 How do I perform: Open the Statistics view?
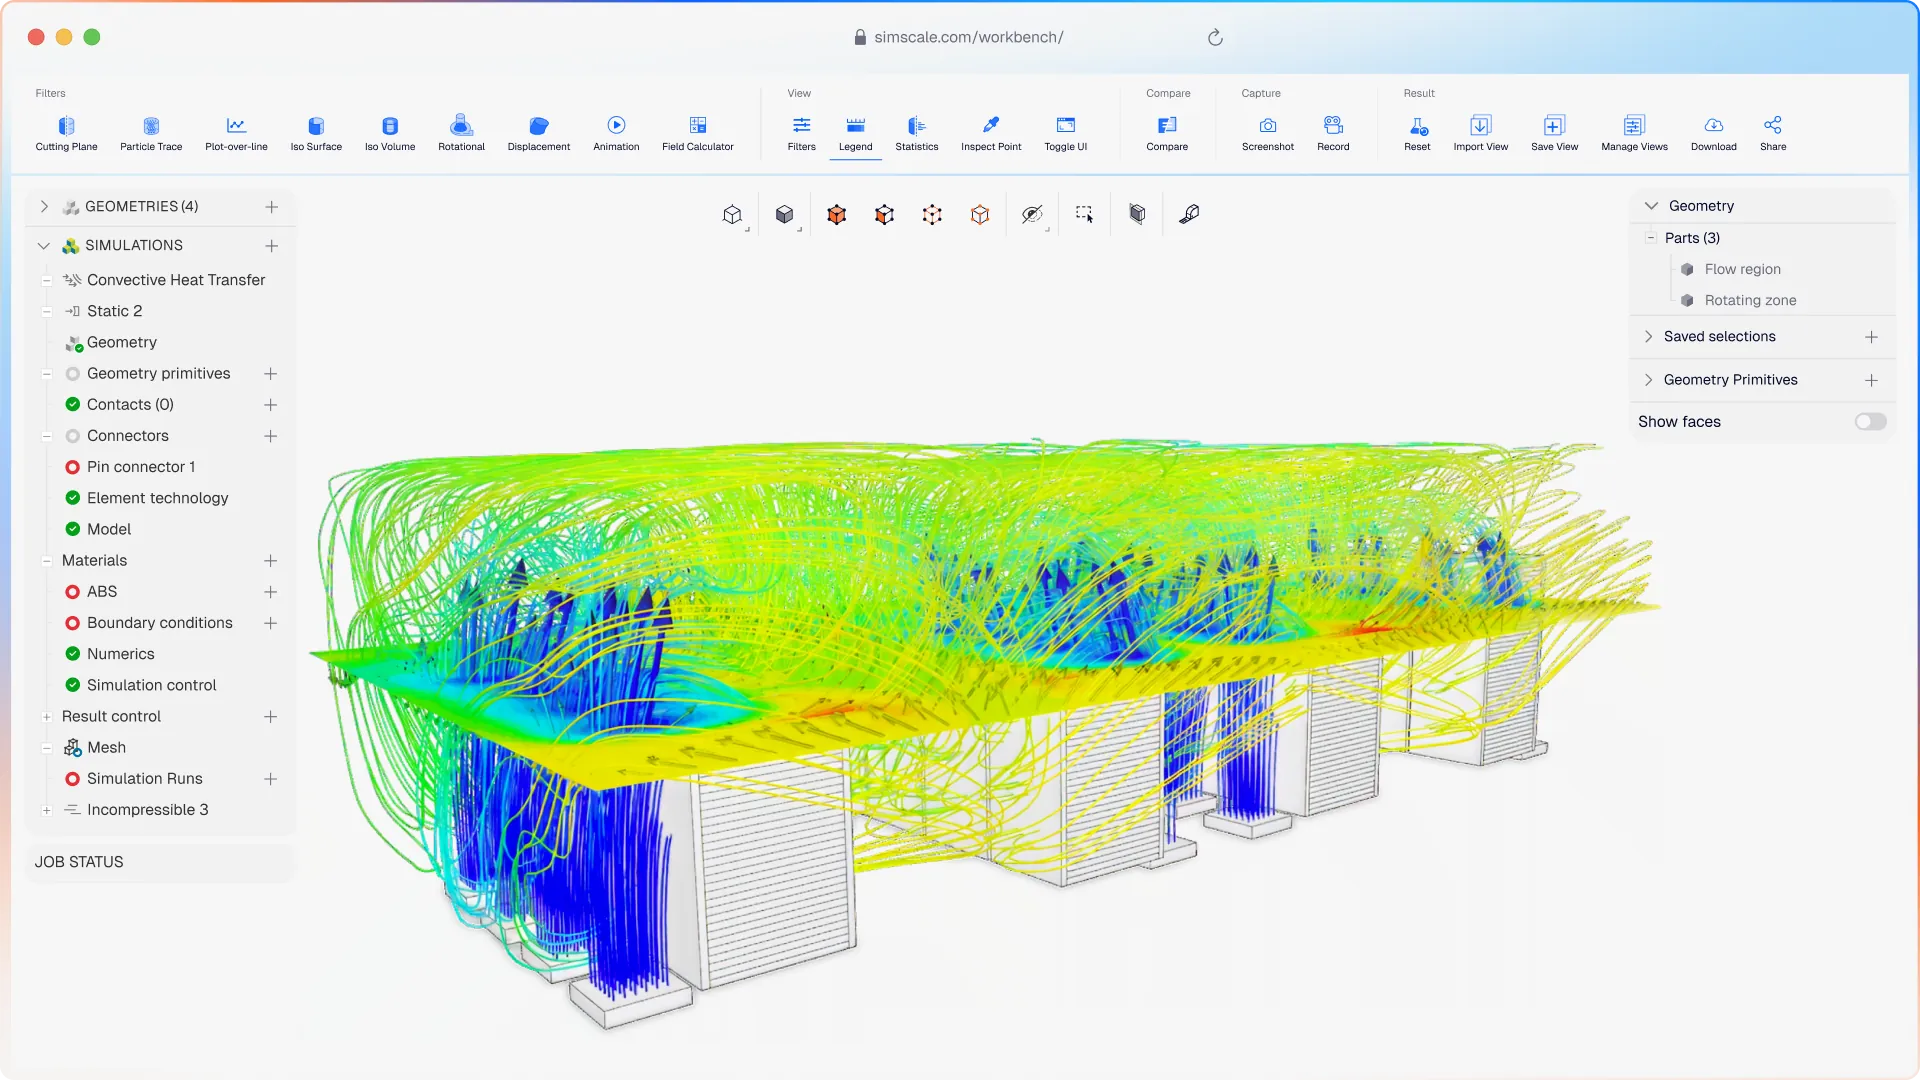(917, 133)
